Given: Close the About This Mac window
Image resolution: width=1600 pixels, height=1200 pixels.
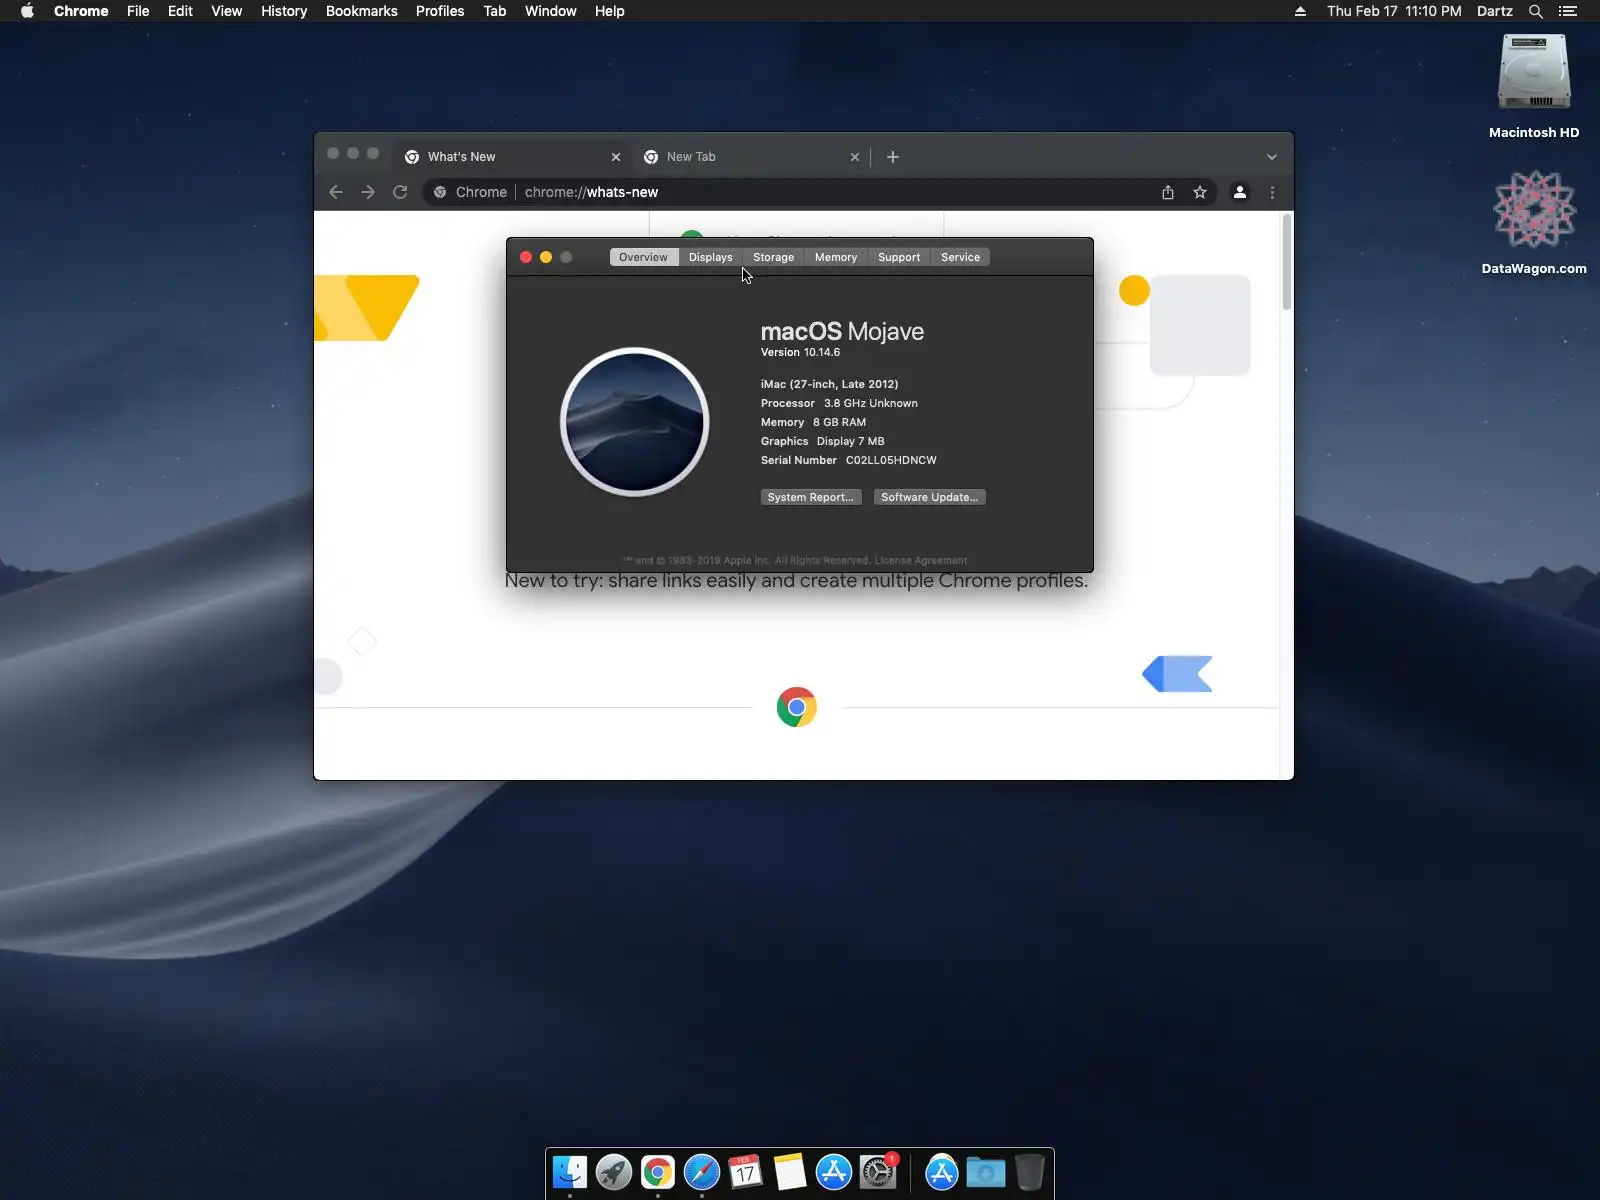Looking at the screenshot, I should click(x=526, y=257).
